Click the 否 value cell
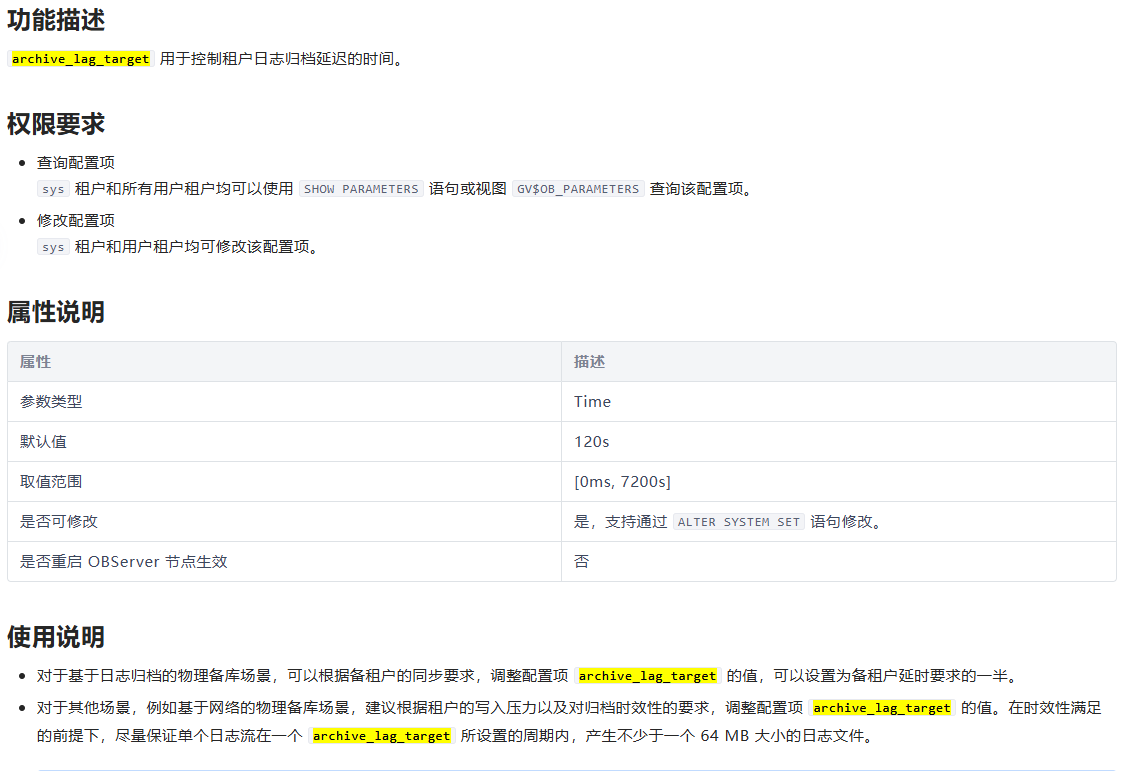Image resolution: width=1131 pixels, height=771 pixels. point(839,562)
